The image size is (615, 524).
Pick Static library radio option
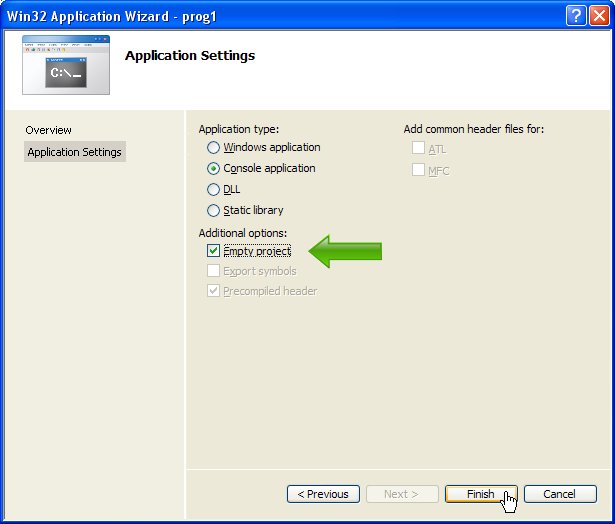pyautogui.click(x=213, y=210)
